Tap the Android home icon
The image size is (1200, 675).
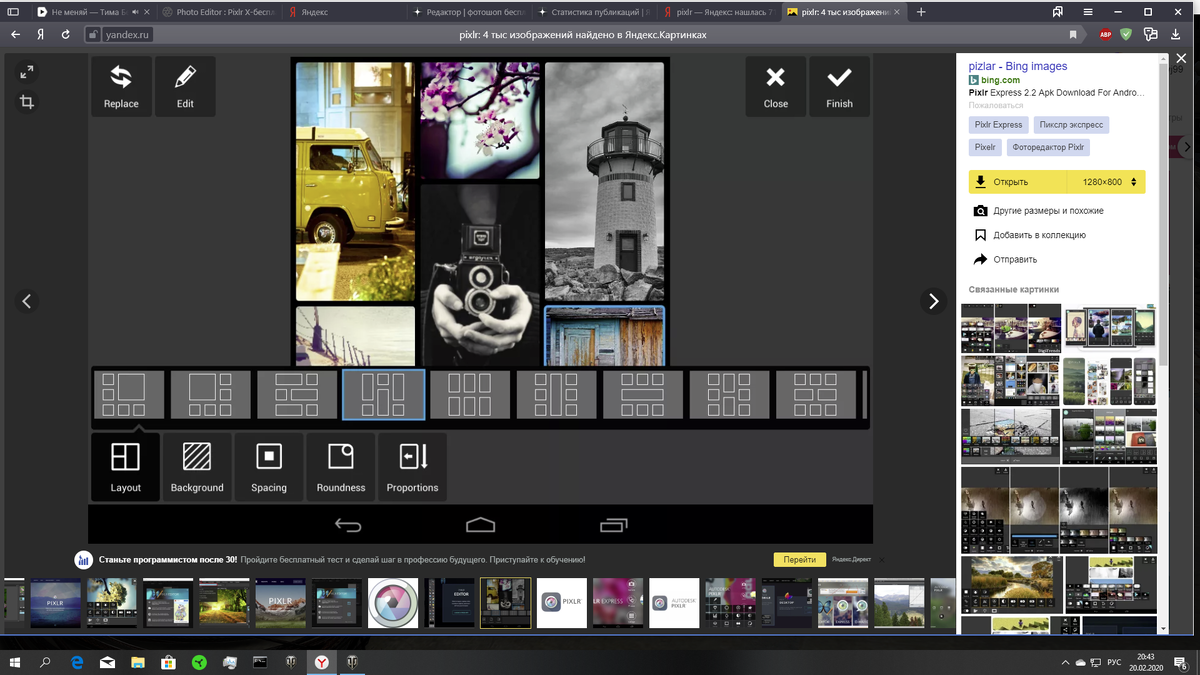[480, 524]
